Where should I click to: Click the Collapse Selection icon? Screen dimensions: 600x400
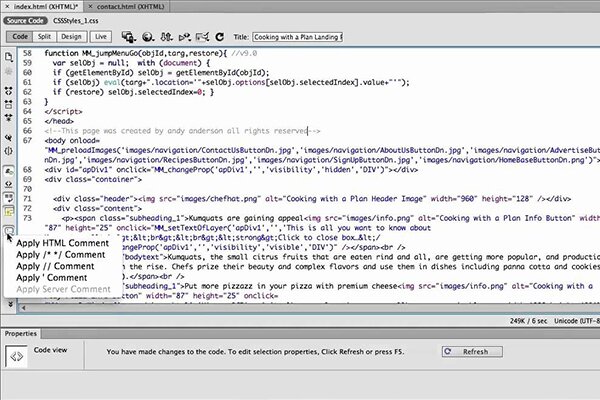click(x=8, y=104)
